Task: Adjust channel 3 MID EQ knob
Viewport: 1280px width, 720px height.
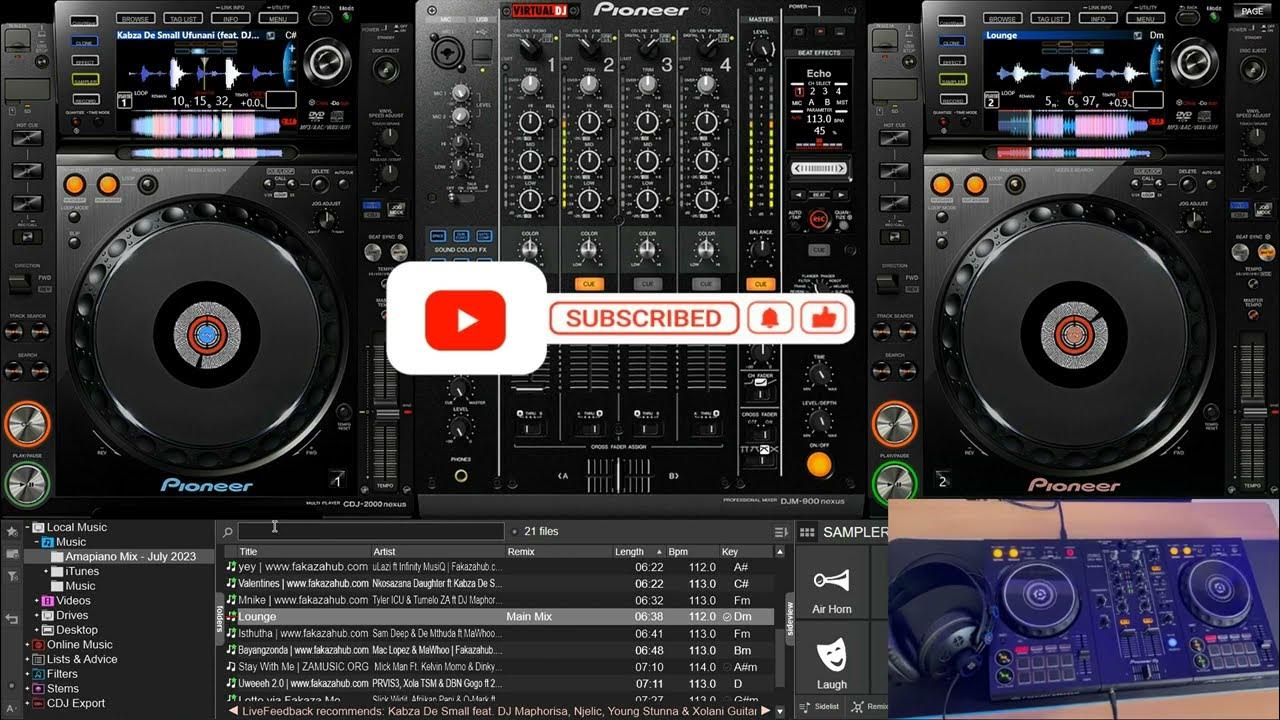Action: point(648,161)
